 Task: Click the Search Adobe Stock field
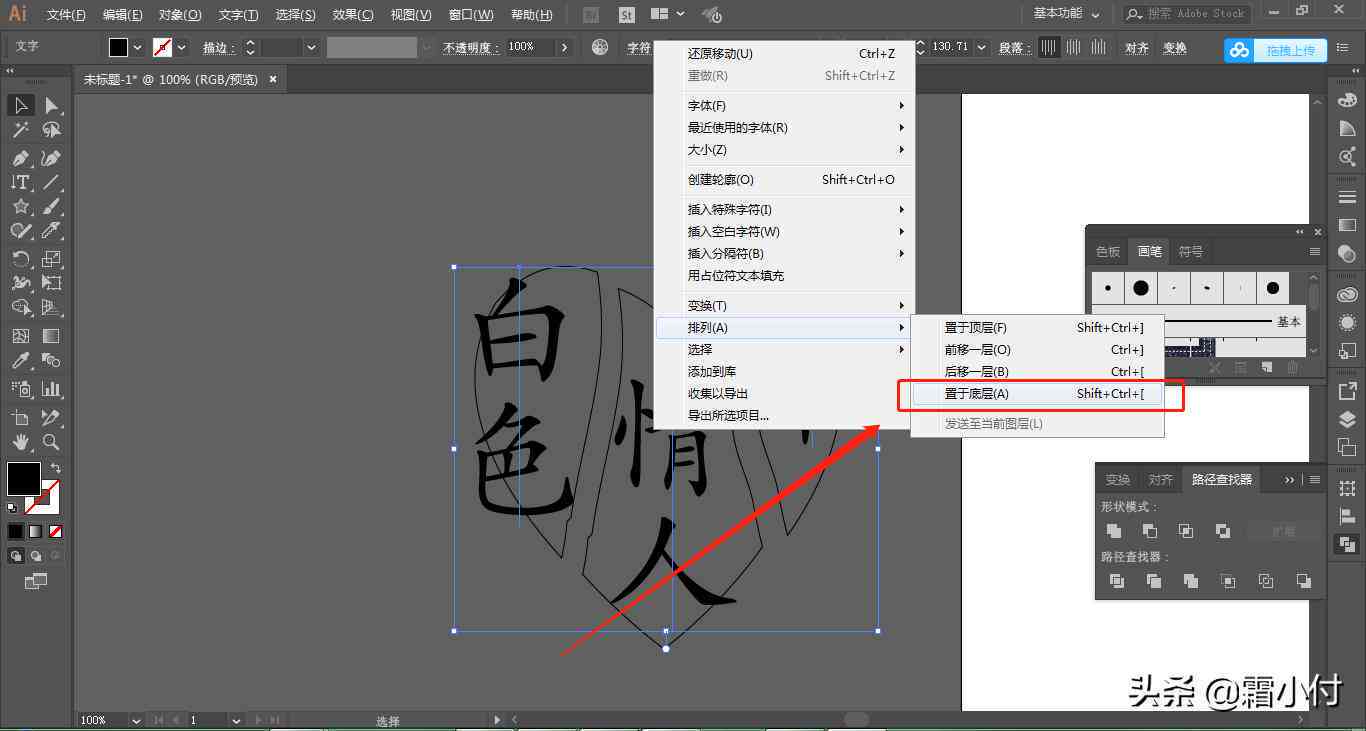pyautogui.click(x=1187, y=14)
